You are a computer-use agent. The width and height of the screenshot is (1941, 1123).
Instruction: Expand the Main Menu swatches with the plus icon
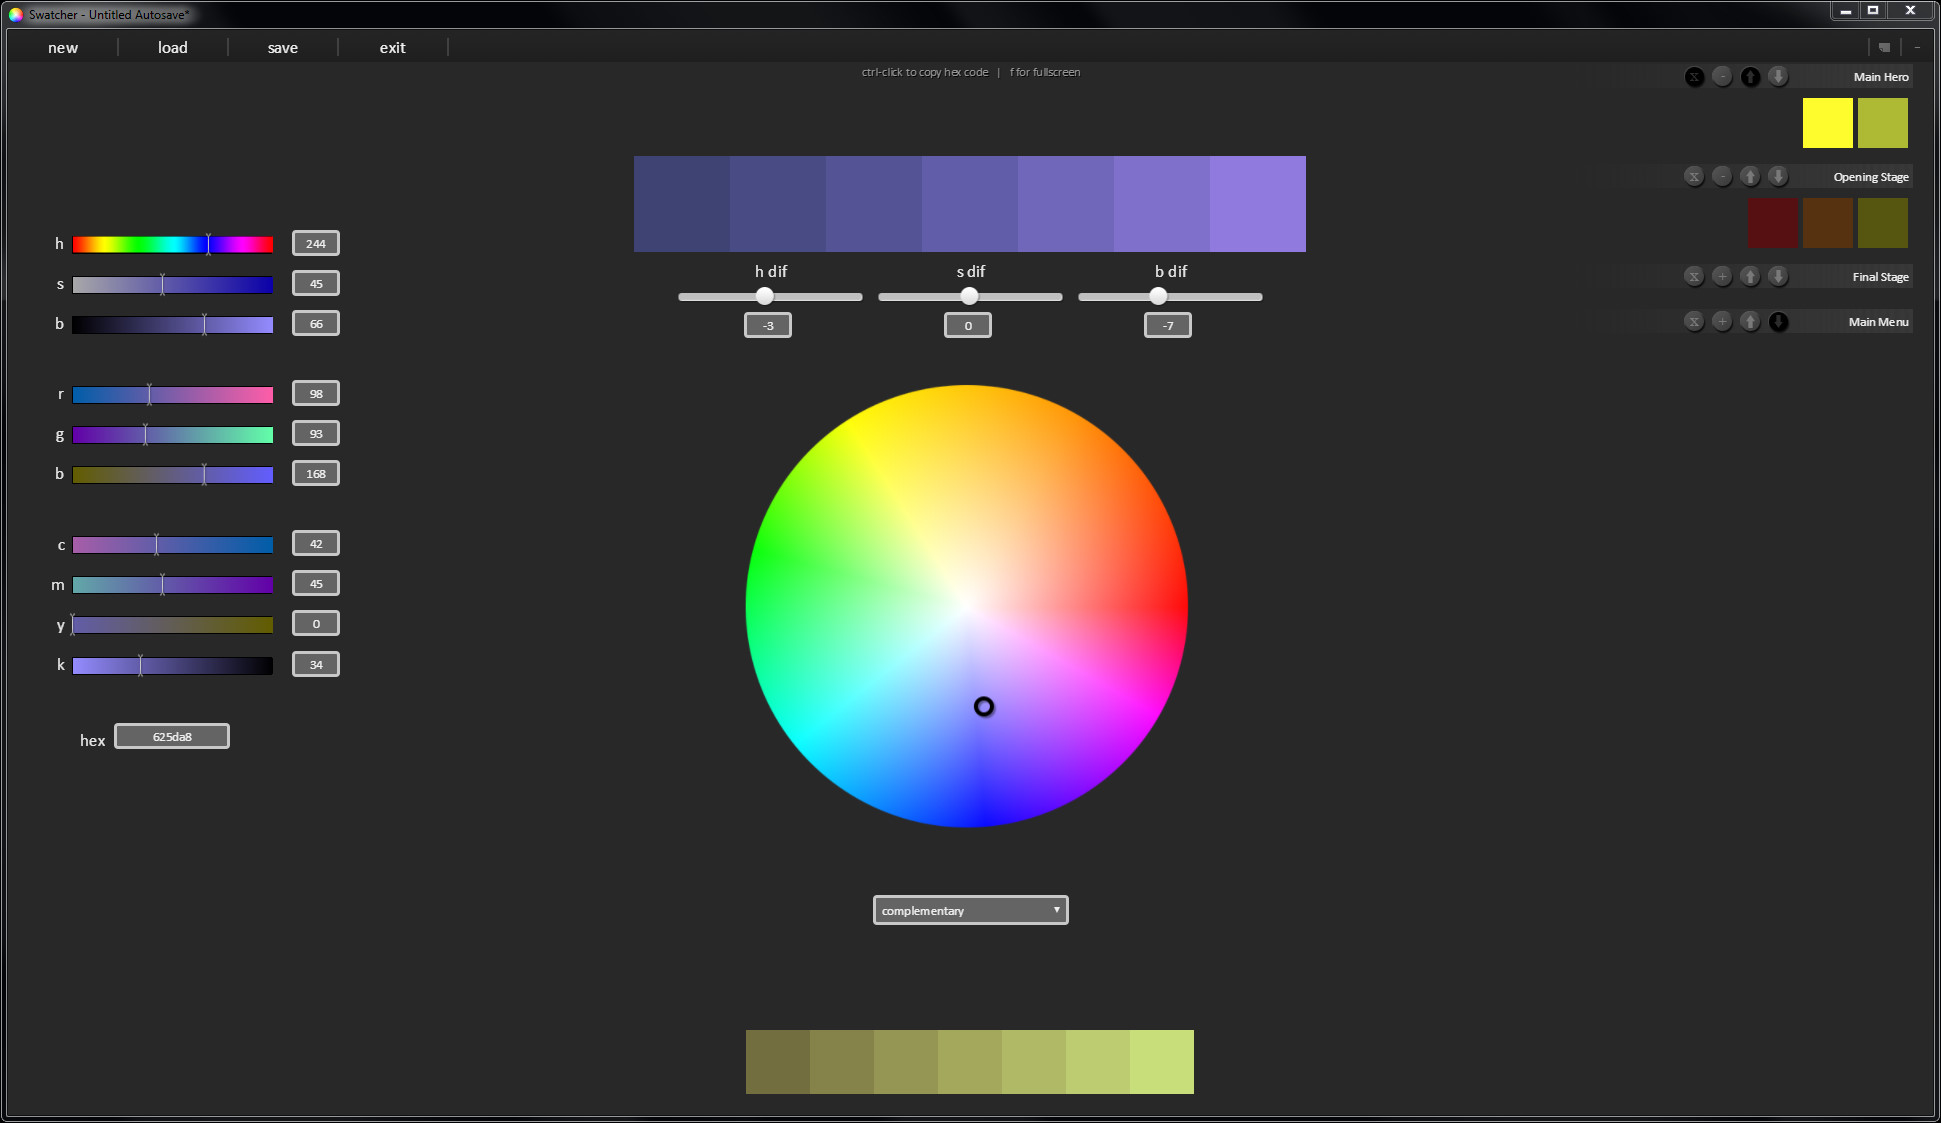click(1722, 321)
